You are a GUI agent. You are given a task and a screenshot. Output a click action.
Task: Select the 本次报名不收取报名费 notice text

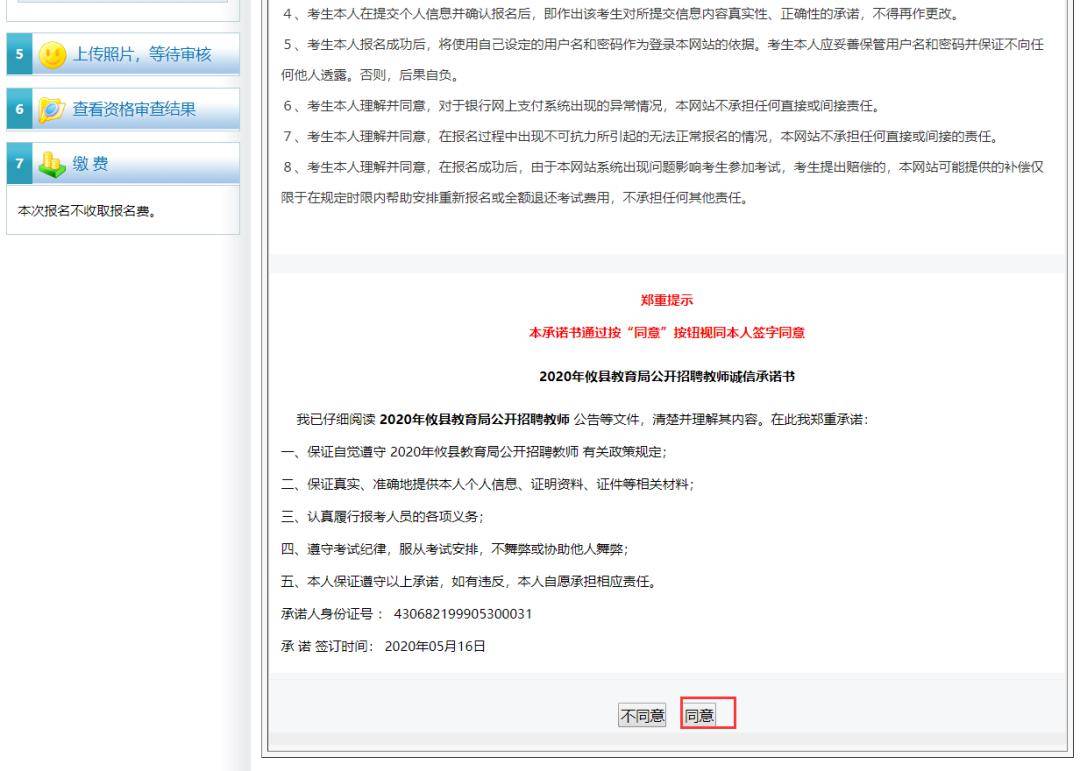(x=87, y=212)
